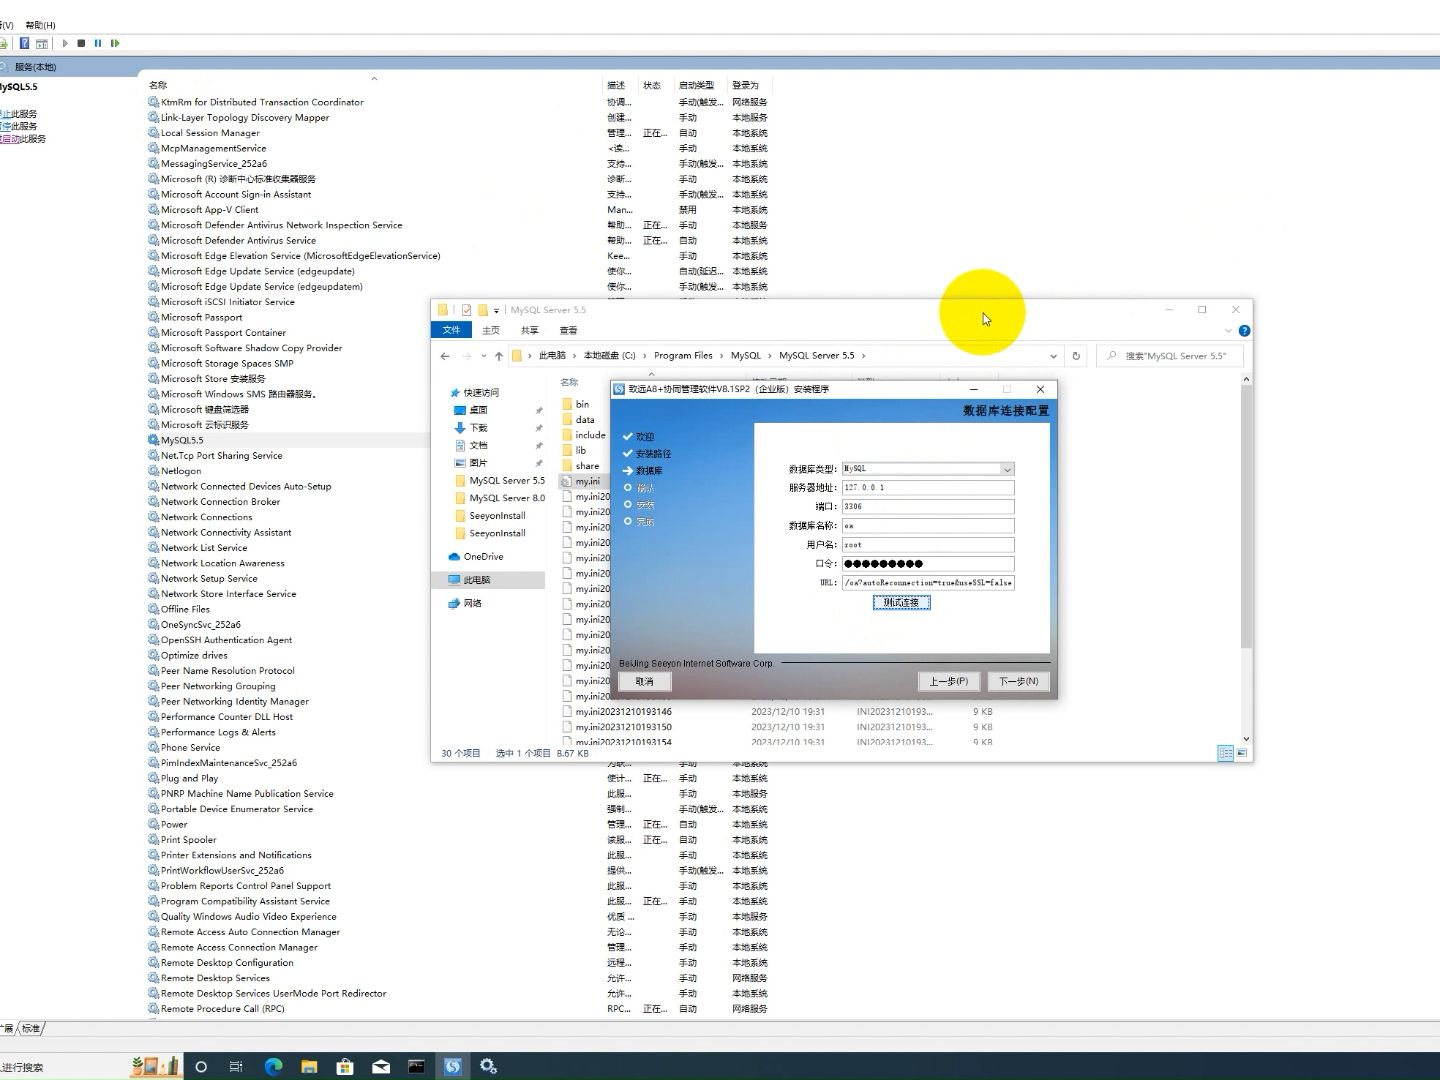Click 下一步(N) in the installer
The image size is (1440, 1080).
[1019, 681]
